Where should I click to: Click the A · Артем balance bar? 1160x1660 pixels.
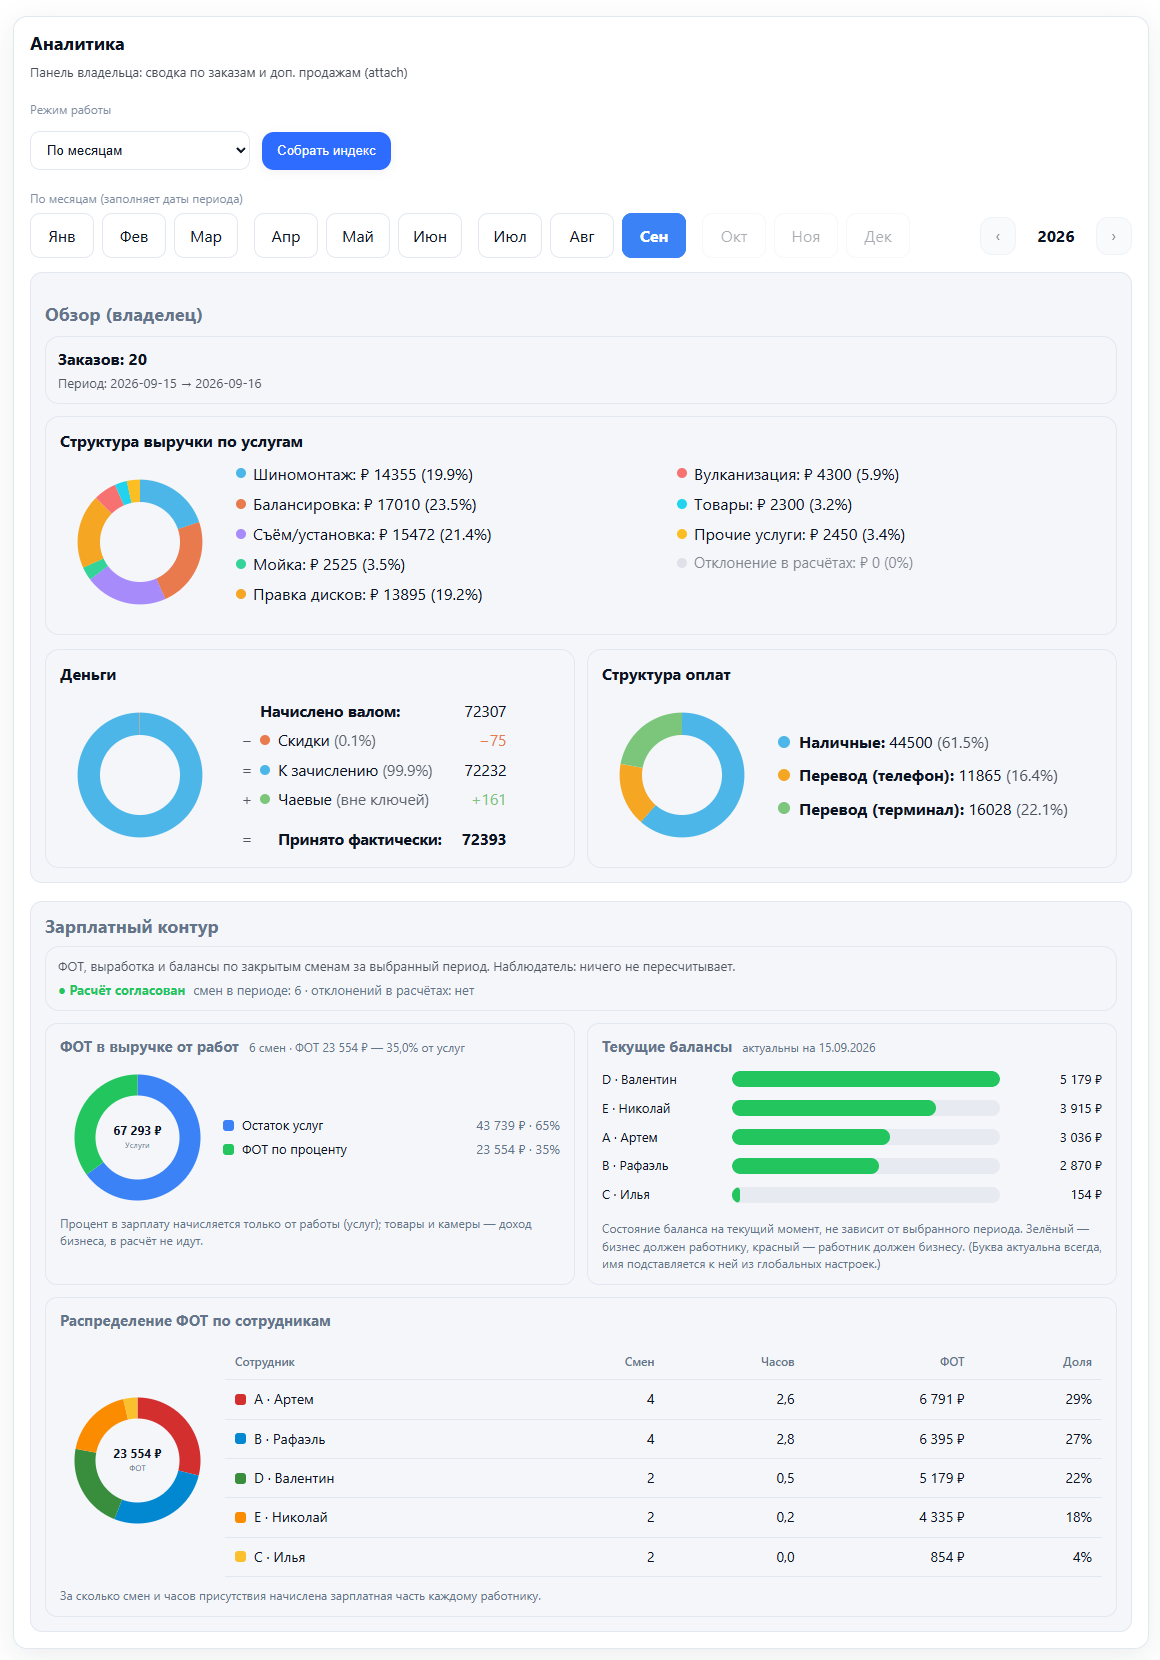click(x=866, y=1137)
